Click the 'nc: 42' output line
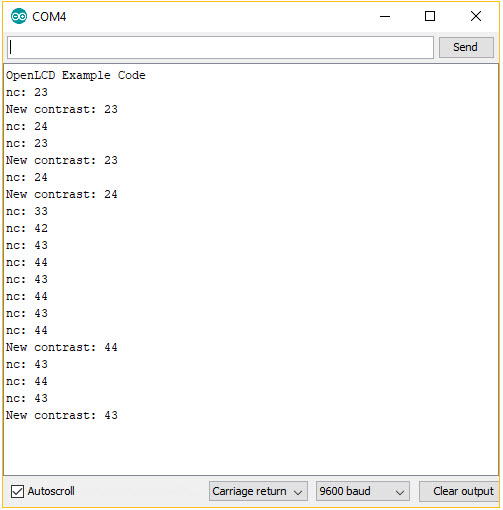Image resolution: width=503 pixels, height=510 pixels. tap(27, 228)
